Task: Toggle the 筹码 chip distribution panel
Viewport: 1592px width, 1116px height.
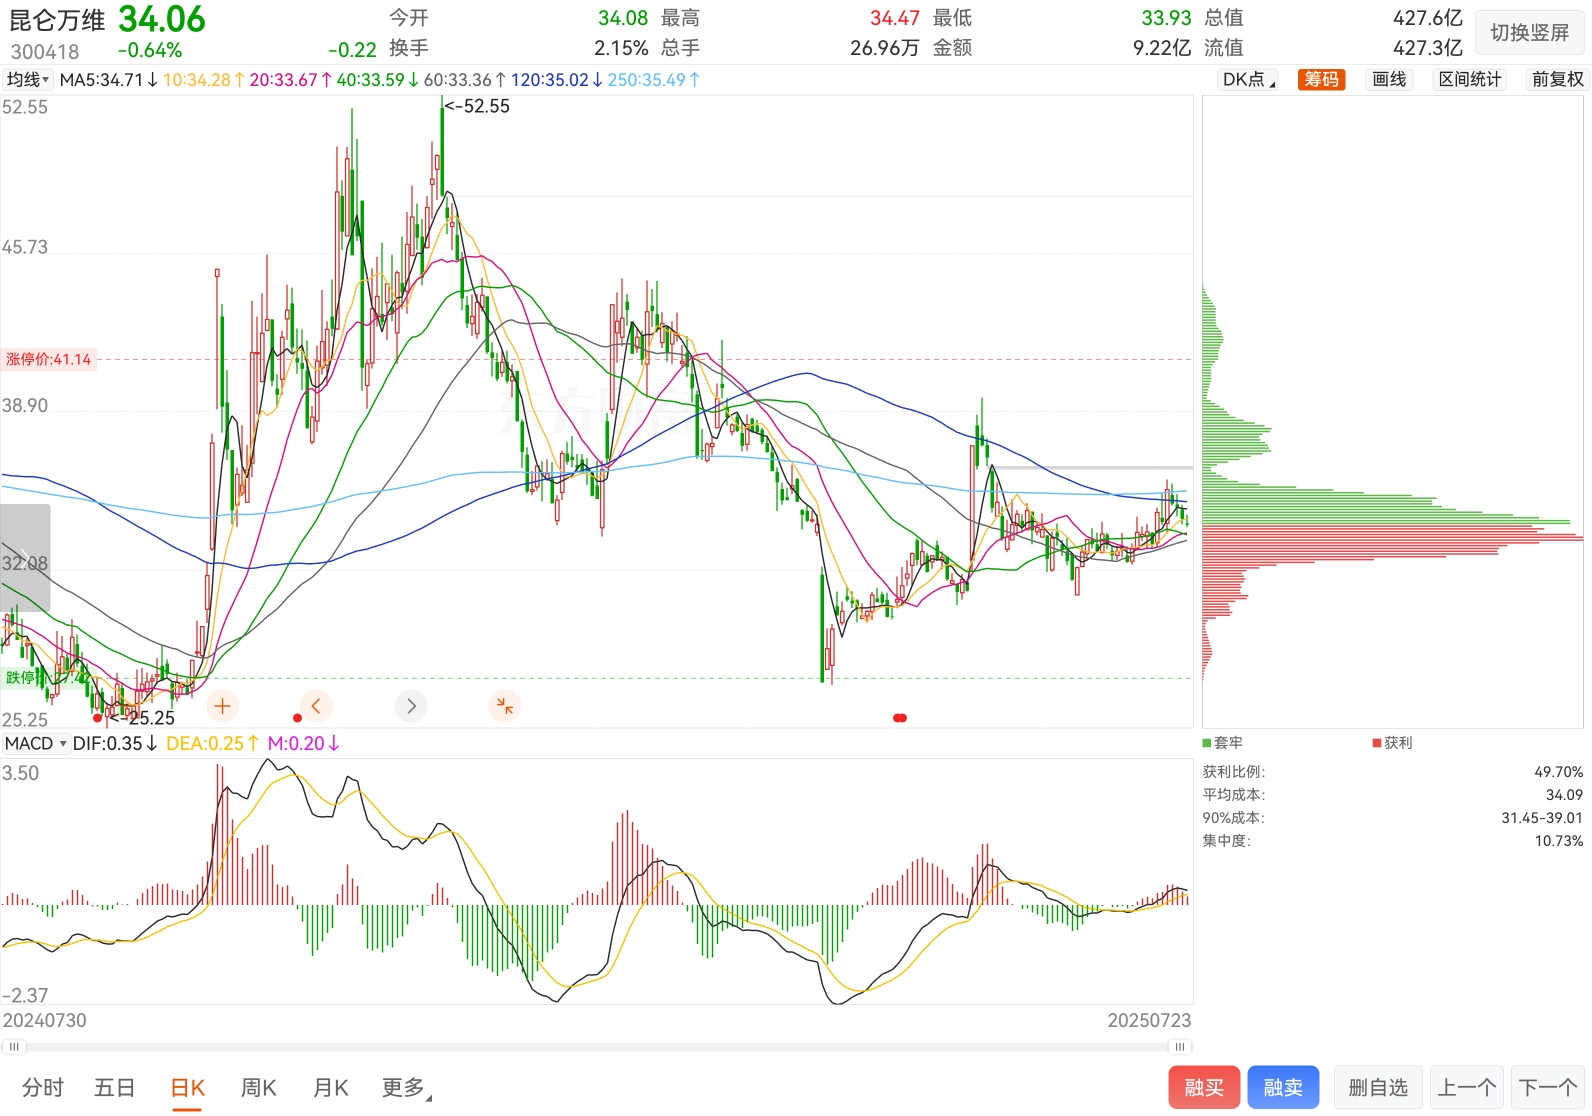Action: pyautogui.click(x=1321, y=80)
